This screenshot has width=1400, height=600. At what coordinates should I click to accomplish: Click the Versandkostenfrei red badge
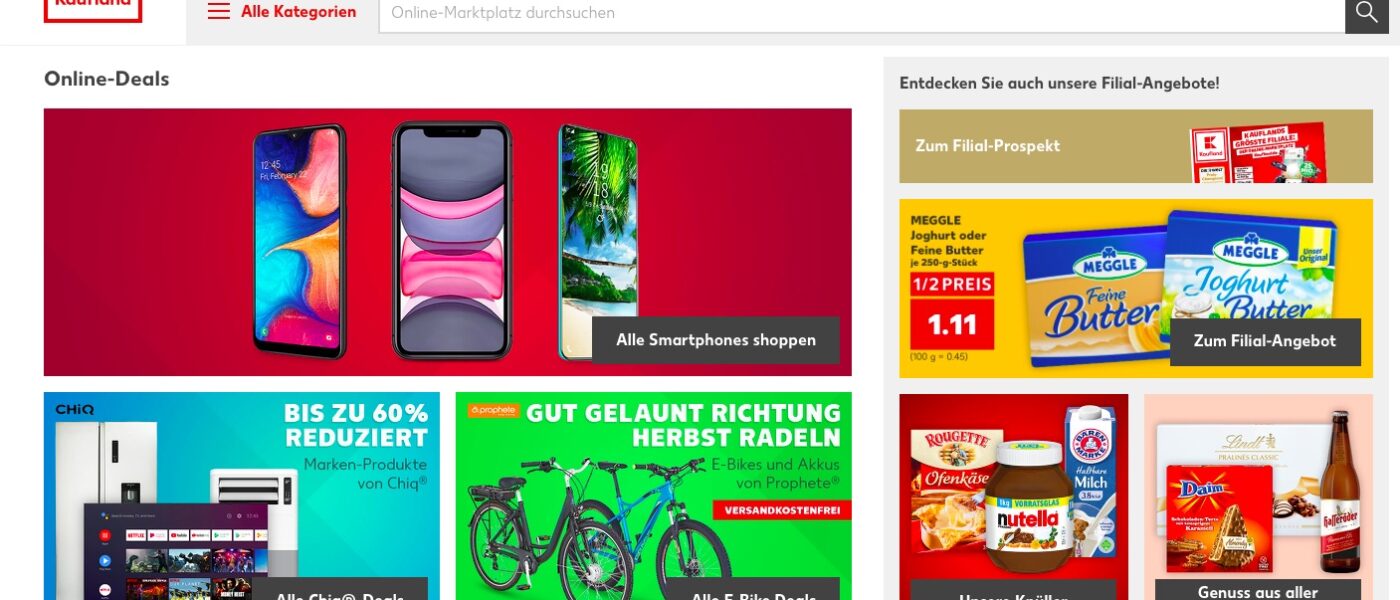pos(782,511)
